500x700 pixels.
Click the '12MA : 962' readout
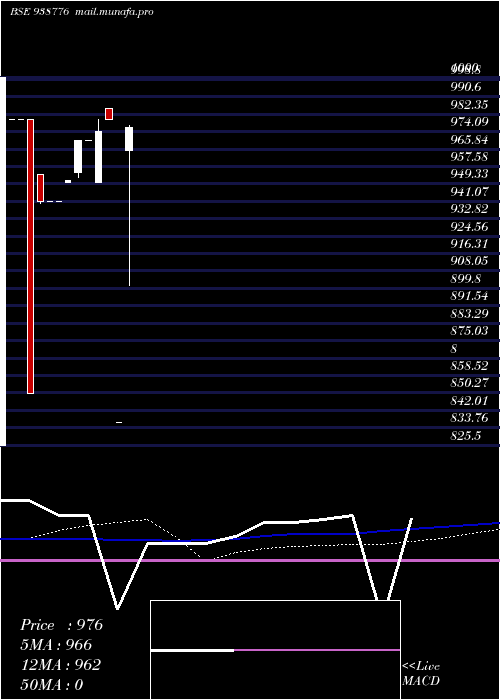click(61, 665)
